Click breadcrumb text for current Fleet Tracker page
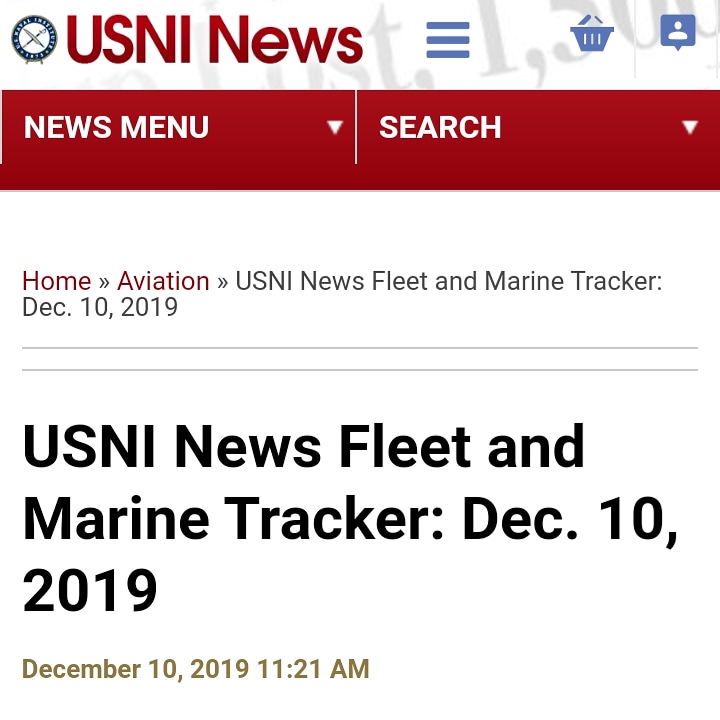 (x=448, y=281)
